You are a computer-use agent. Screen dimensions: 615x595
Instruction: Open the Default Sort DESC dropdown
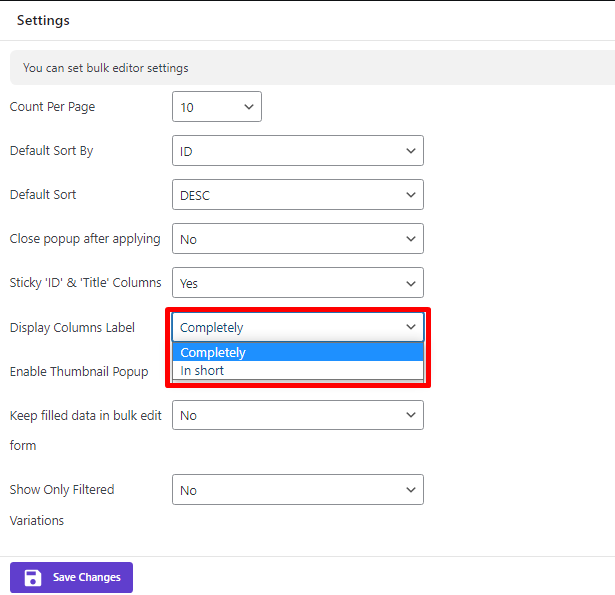pos(298,195)
